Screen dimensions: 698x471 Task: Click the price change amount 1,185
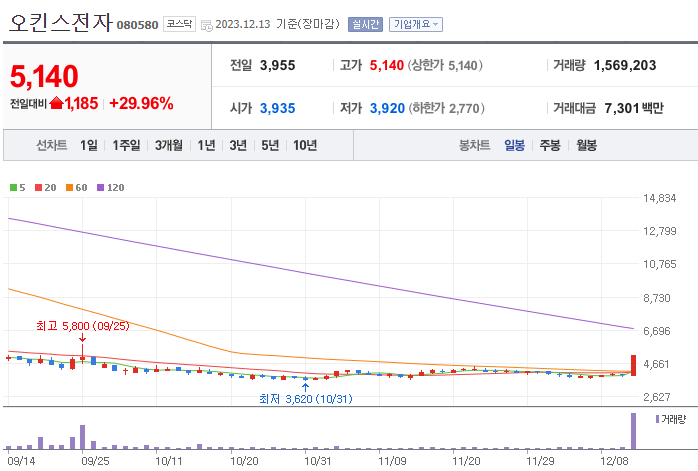coord(81,103)
